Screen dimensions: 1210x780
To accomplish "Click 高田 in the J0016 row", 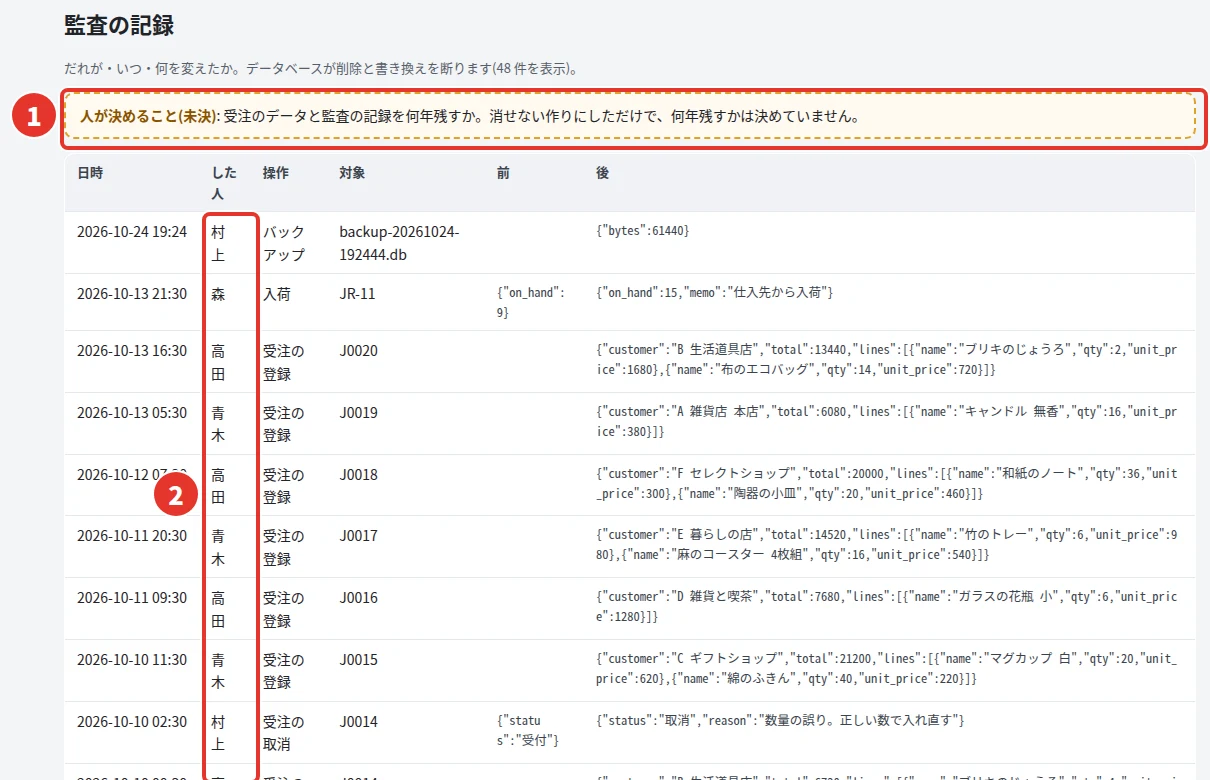I will point(218,610).
